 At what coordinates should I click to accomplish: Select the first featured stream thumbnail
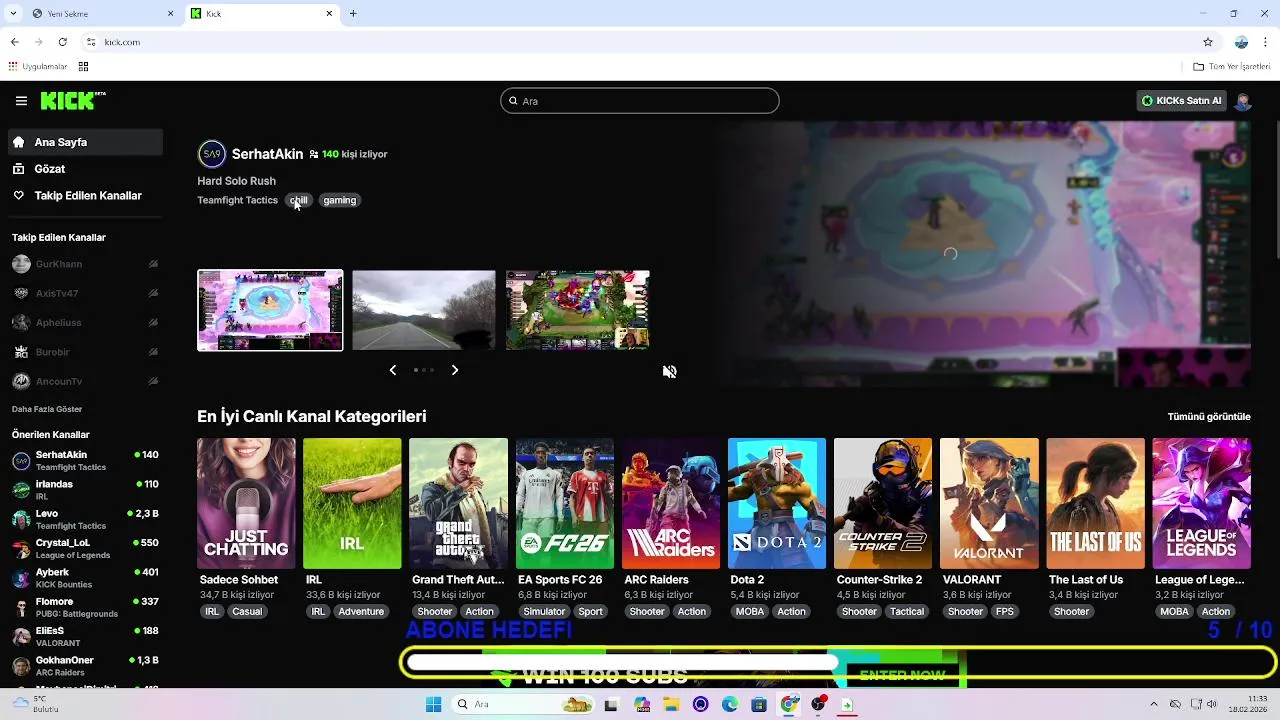(x=270, y=310)
